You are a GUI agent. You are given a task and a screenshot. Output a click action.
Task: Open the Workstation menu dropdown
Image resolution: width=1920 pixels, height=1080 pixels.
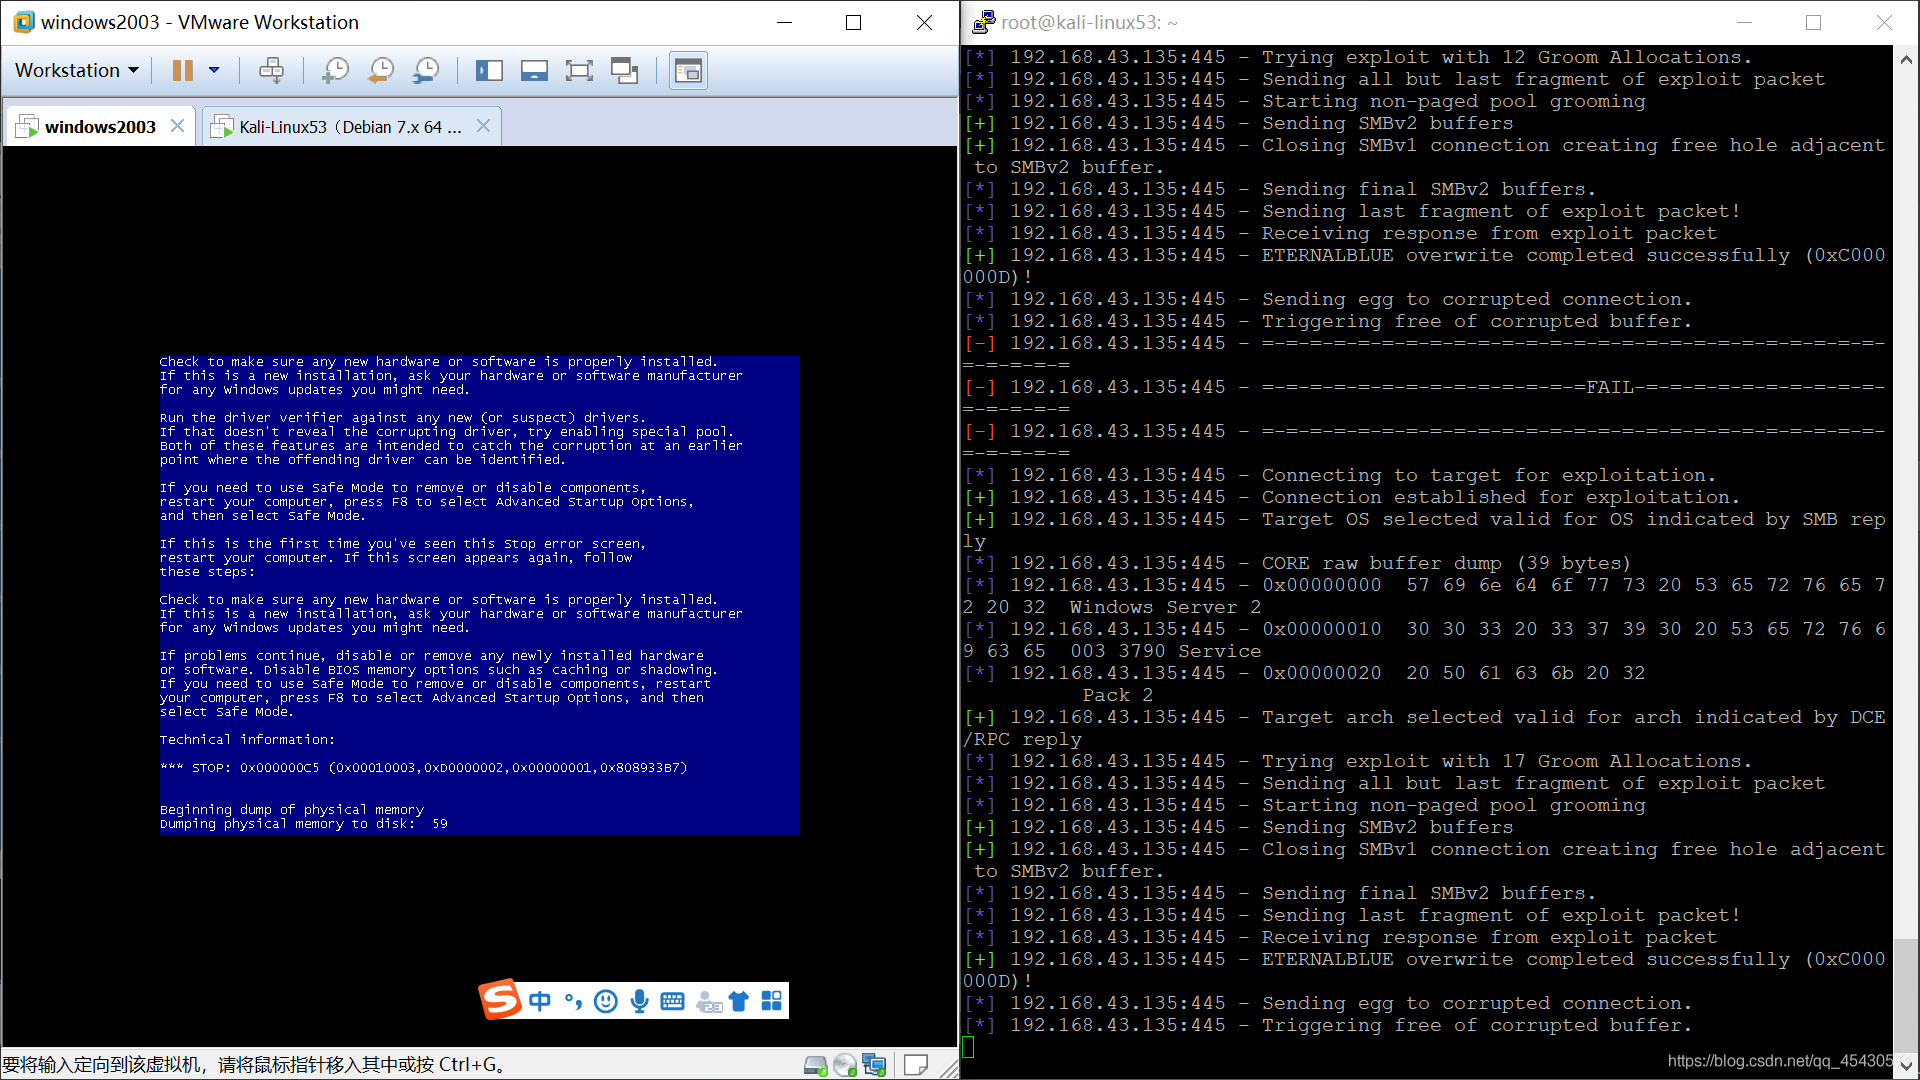click(x=76, y=70)
